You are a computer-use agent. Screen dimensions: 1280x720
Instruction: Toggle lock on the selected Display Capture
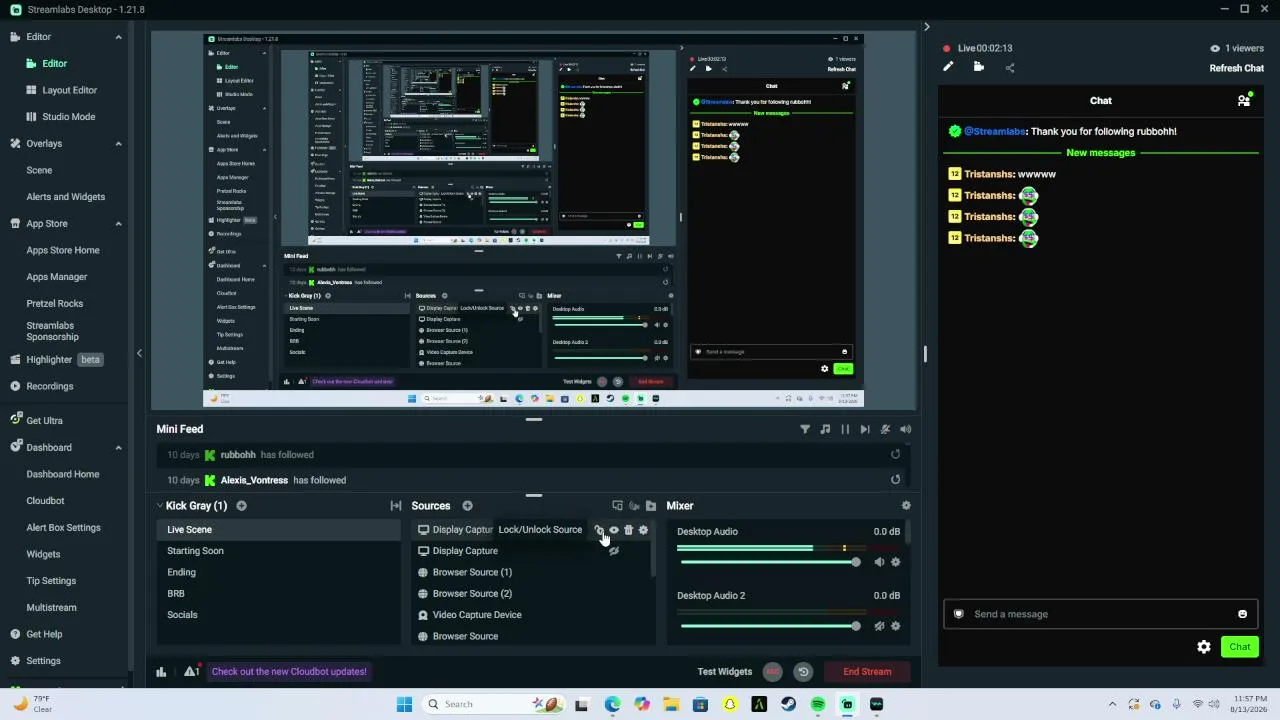click(x=599, y=530)
